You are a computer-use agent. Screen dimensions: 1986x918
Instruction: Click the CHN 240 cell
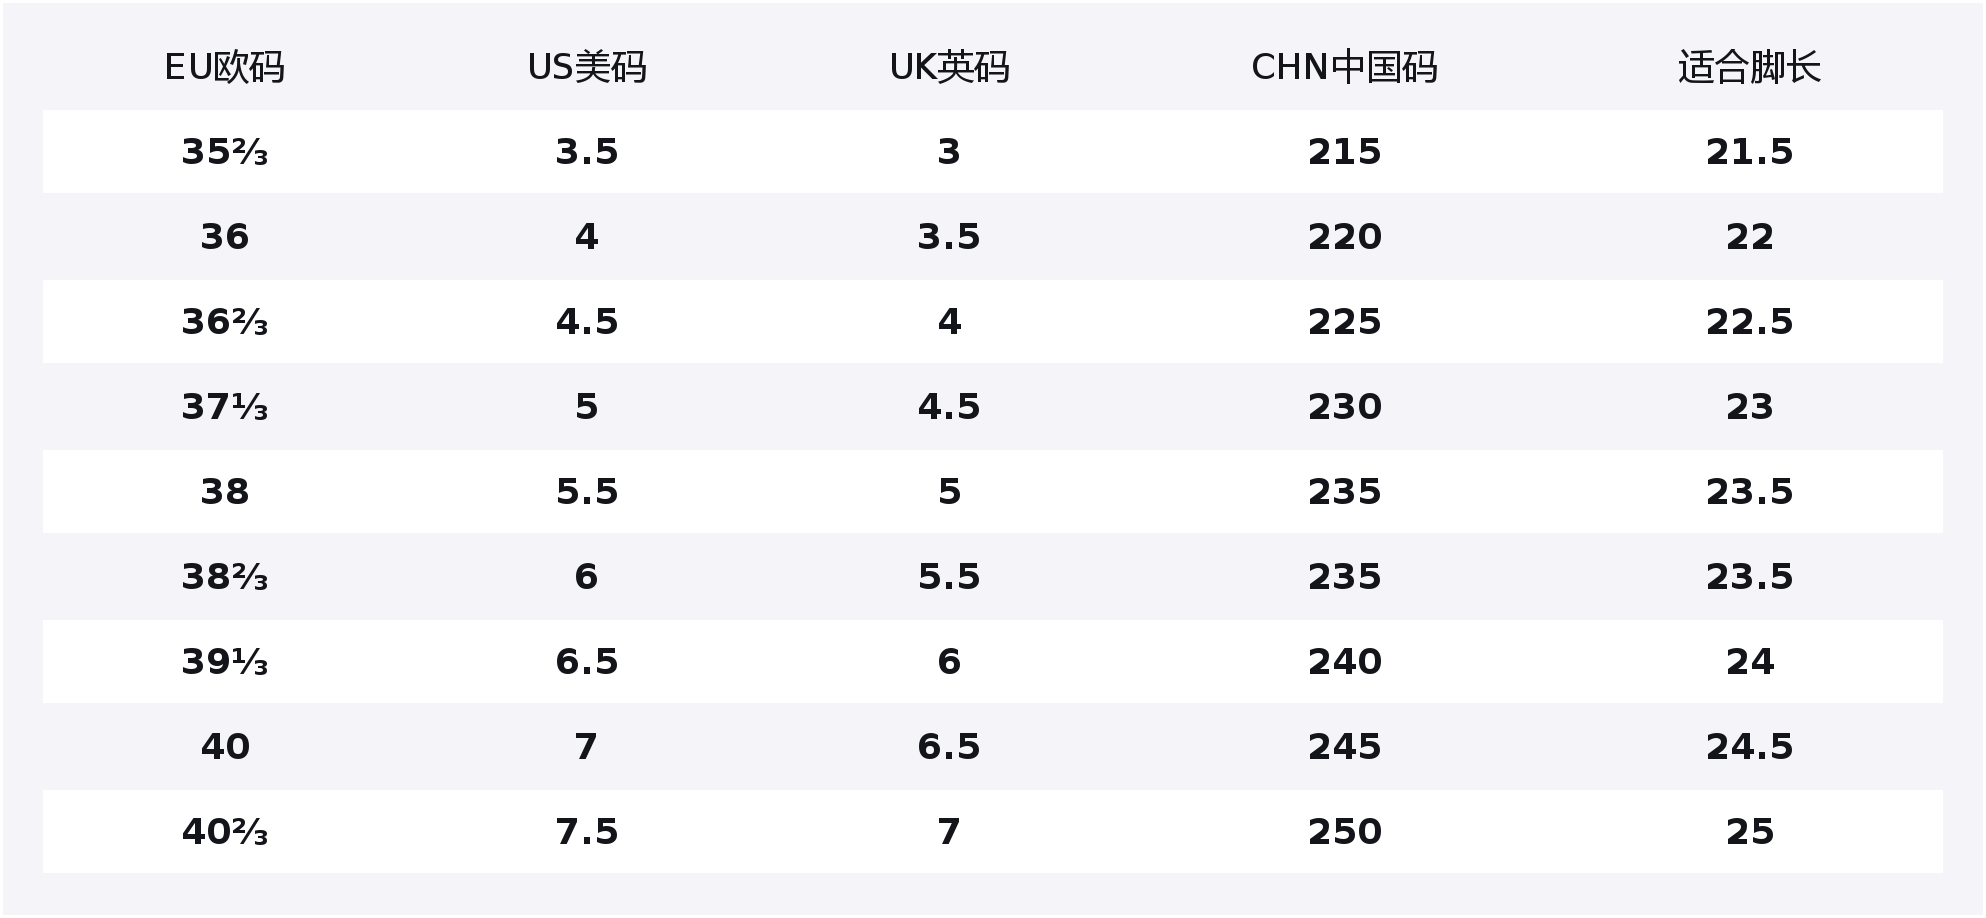(x=1344, y=662)
